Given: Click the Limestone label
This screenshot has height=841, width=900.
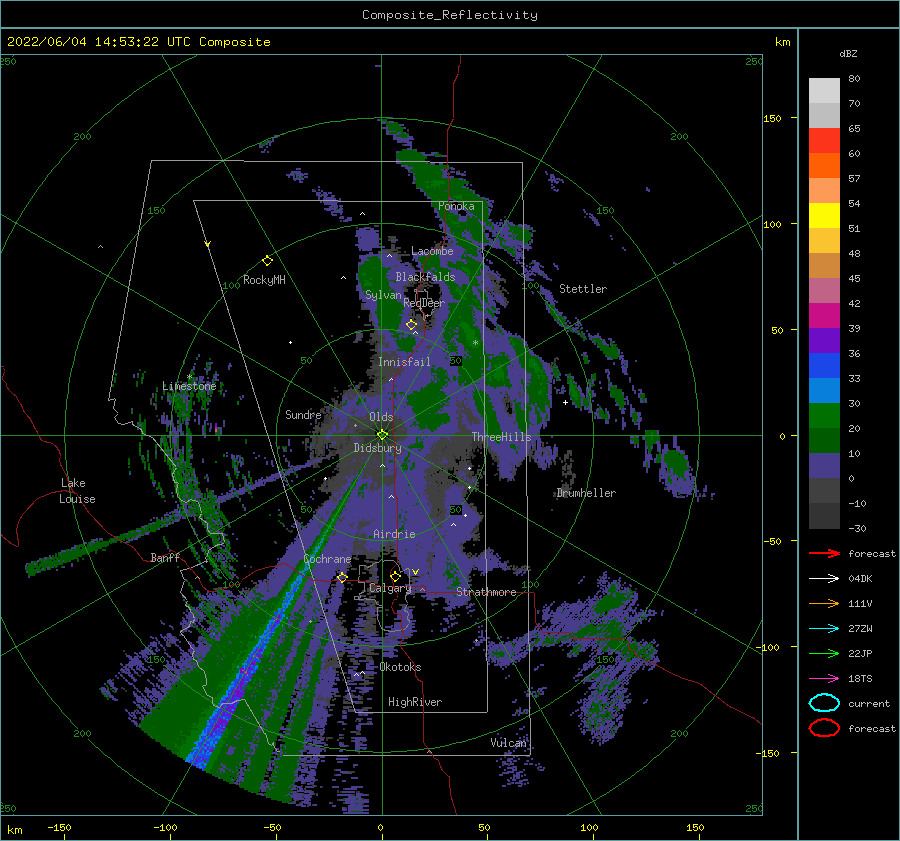Looking at the screenshot, I should point(189,386).
